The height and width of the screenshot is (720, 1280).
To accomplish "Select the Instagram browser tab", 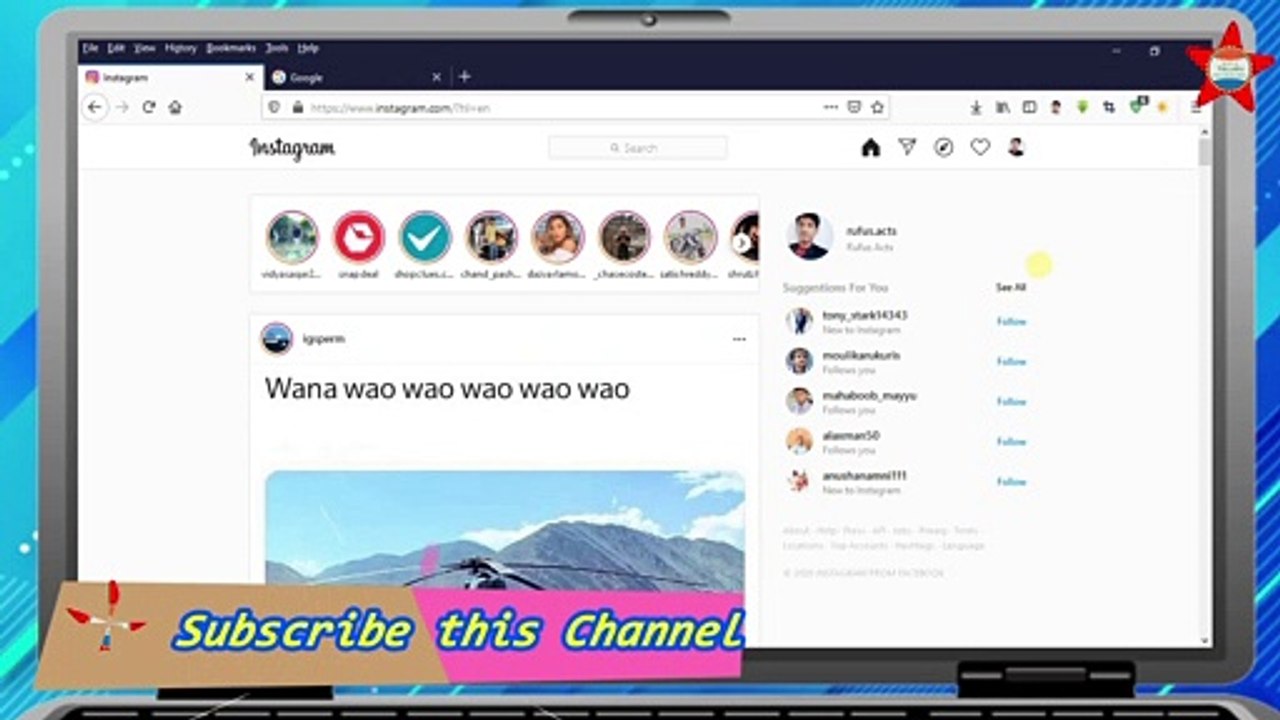I will tap(170, 77).
